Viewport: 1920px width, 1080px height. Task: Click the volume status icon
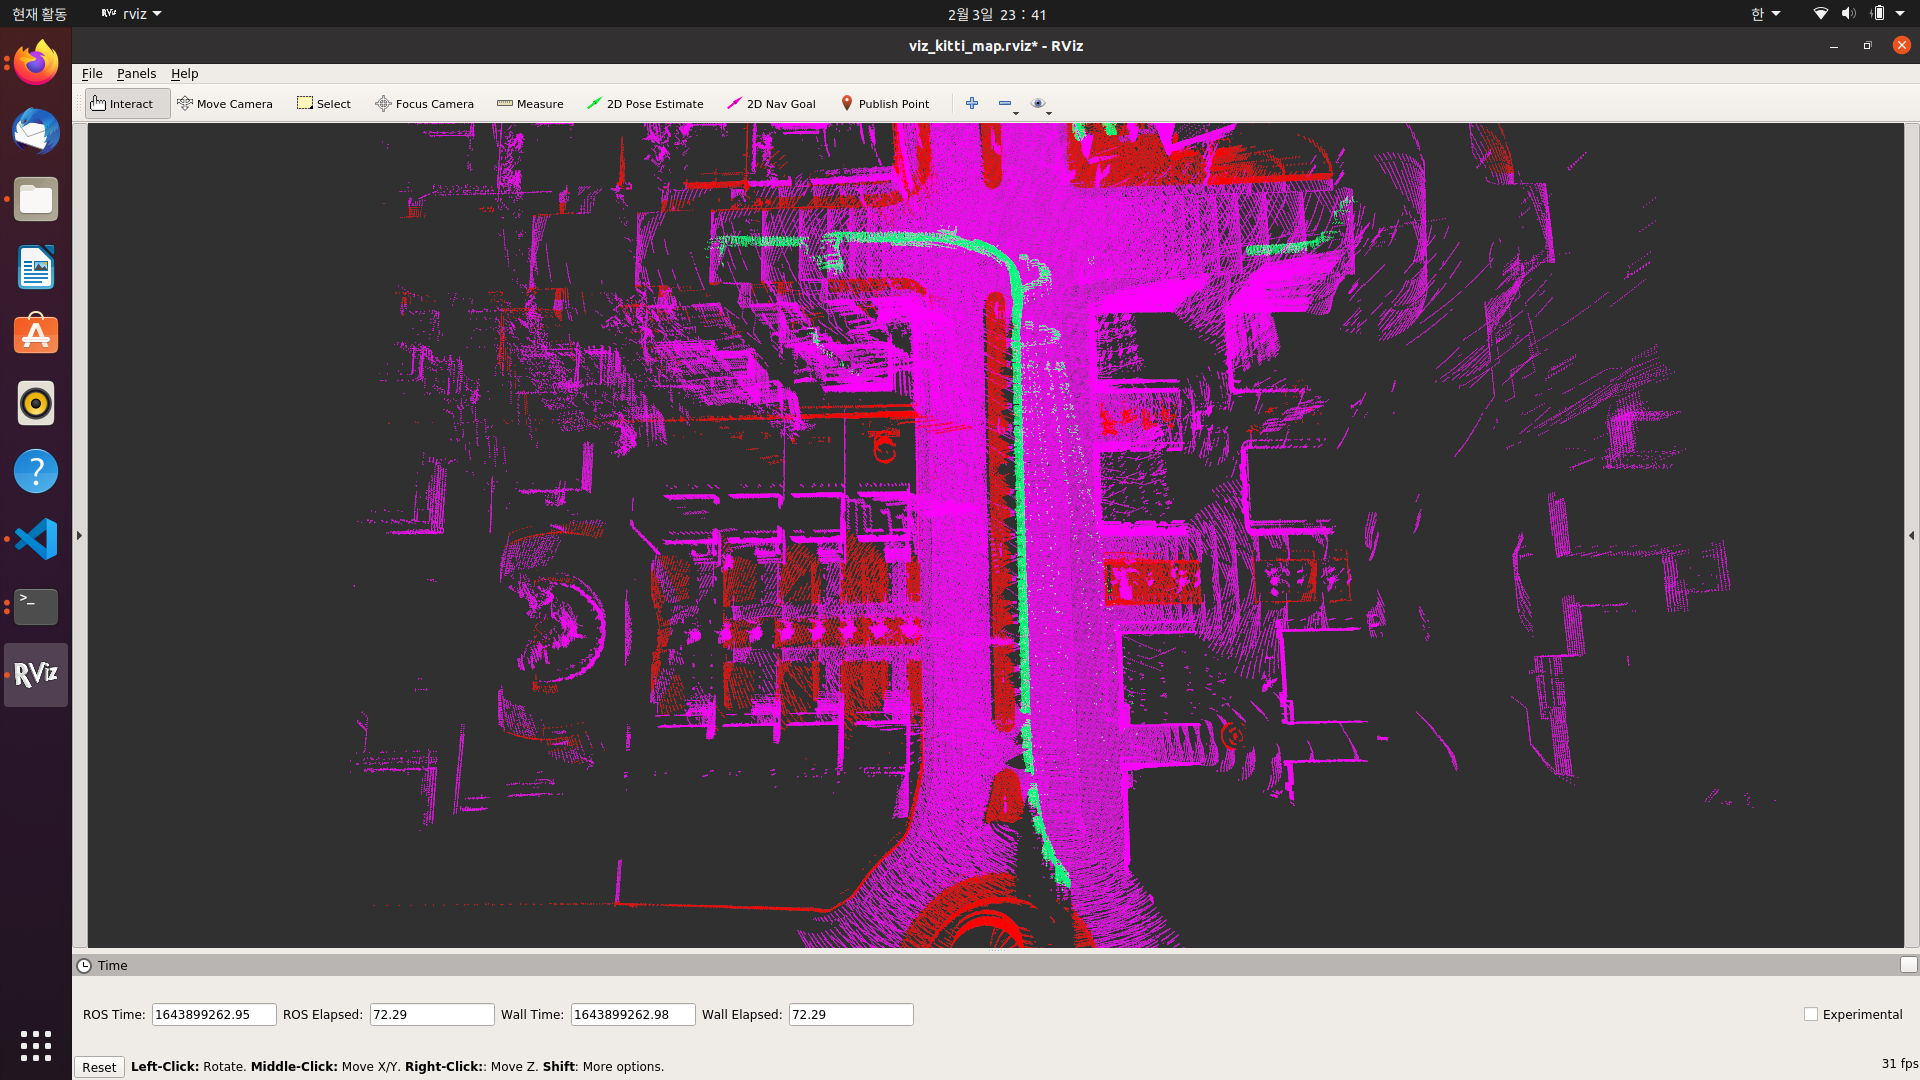pos(1848,14)
